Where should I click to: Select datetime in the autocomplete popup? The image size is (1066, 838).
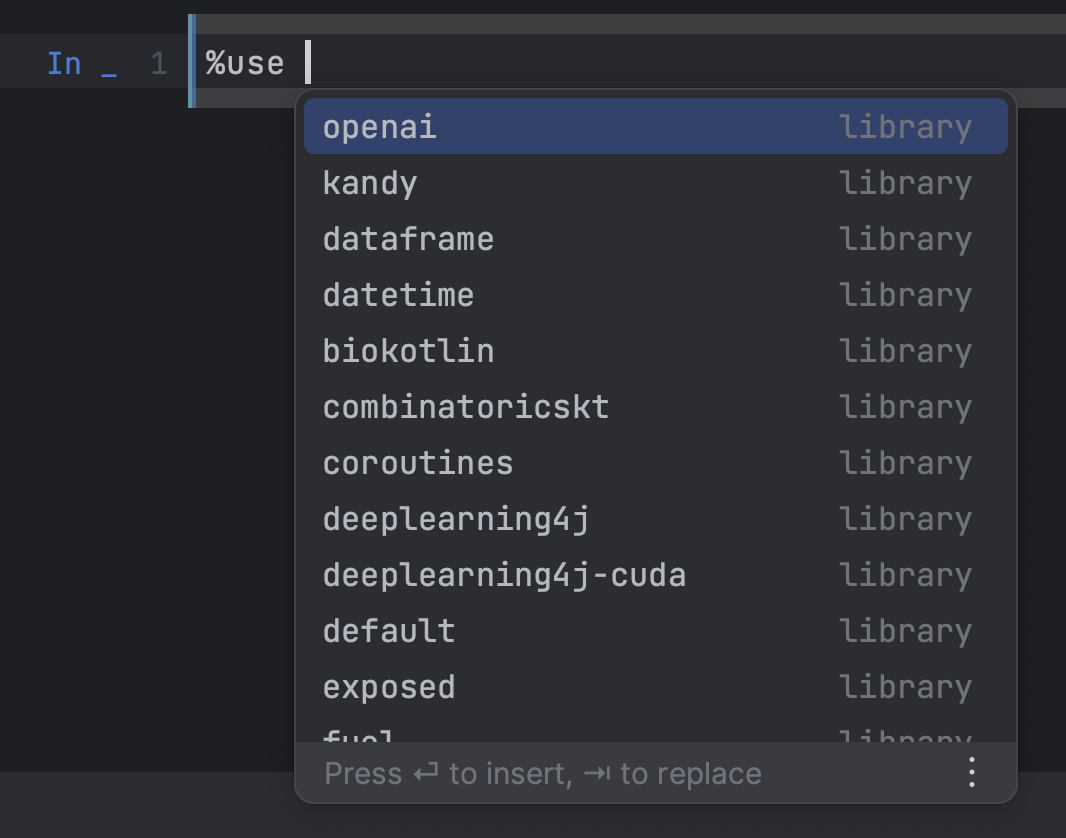click(655, 295)
